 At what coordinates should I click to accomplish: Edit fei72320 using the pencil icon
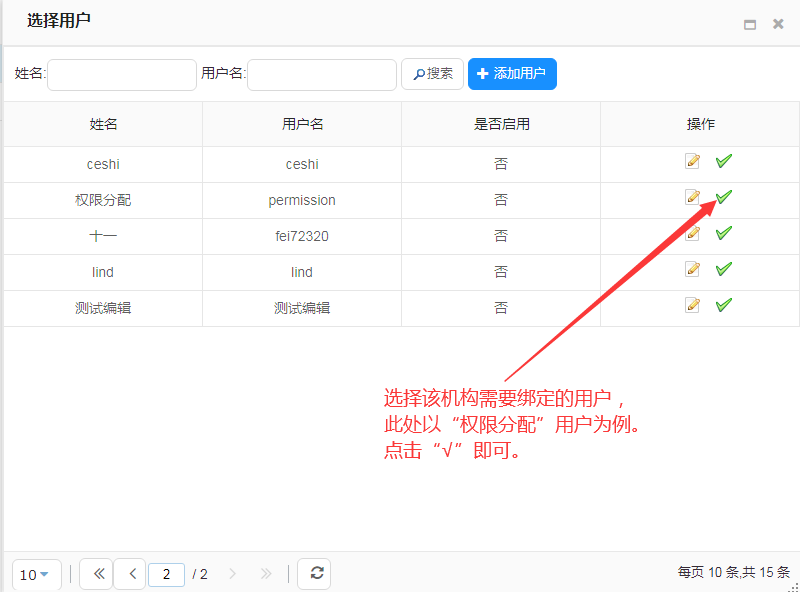[693, 233]
